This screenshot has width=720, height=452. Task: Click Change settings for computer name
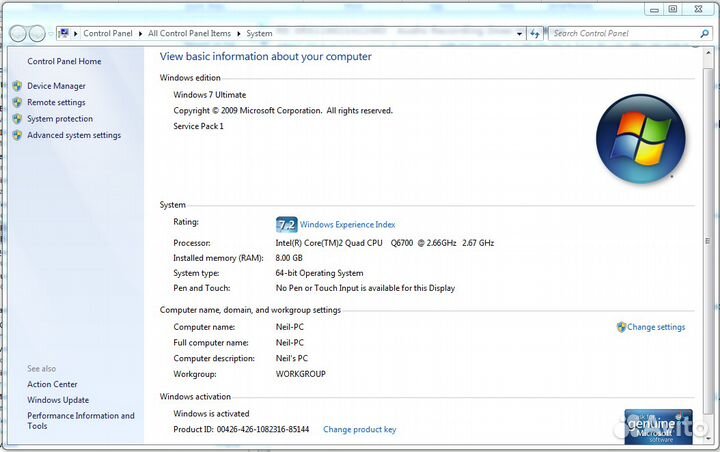(656, 327)
